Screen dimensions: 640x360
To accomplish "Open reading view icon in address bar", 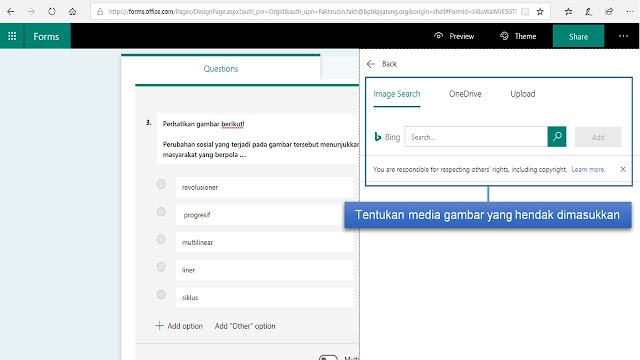I will (x=525, y=12).
